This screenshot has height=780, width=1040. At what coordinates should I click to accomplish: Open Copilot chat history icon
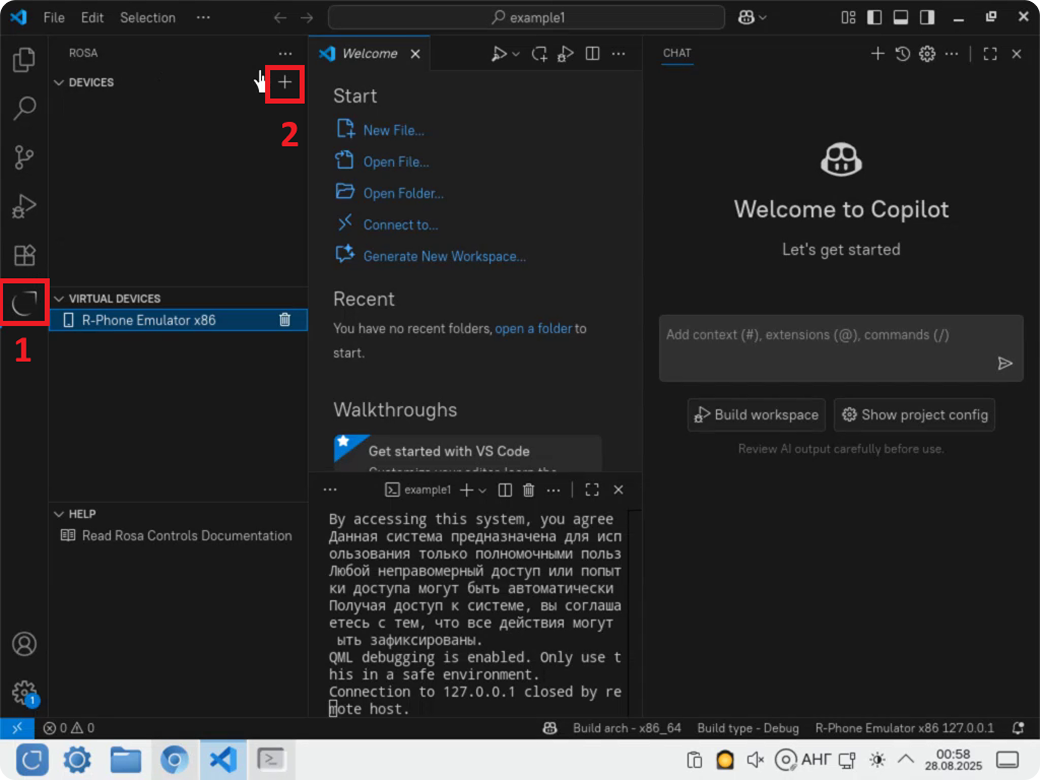(902, 53)
